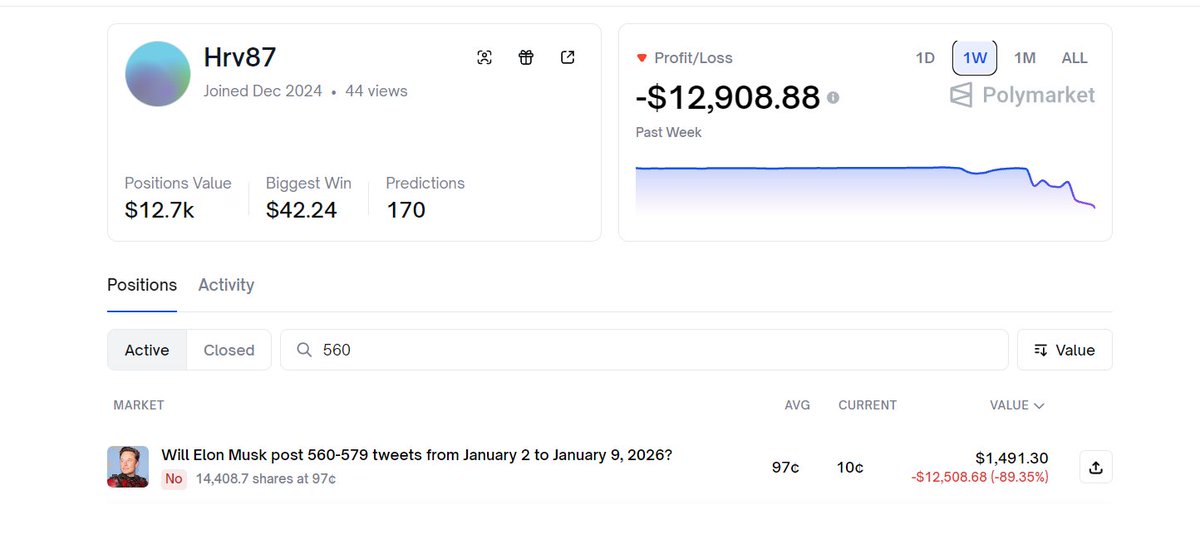
Task: Click the No outcome badge
Action: tap(174, 479)
